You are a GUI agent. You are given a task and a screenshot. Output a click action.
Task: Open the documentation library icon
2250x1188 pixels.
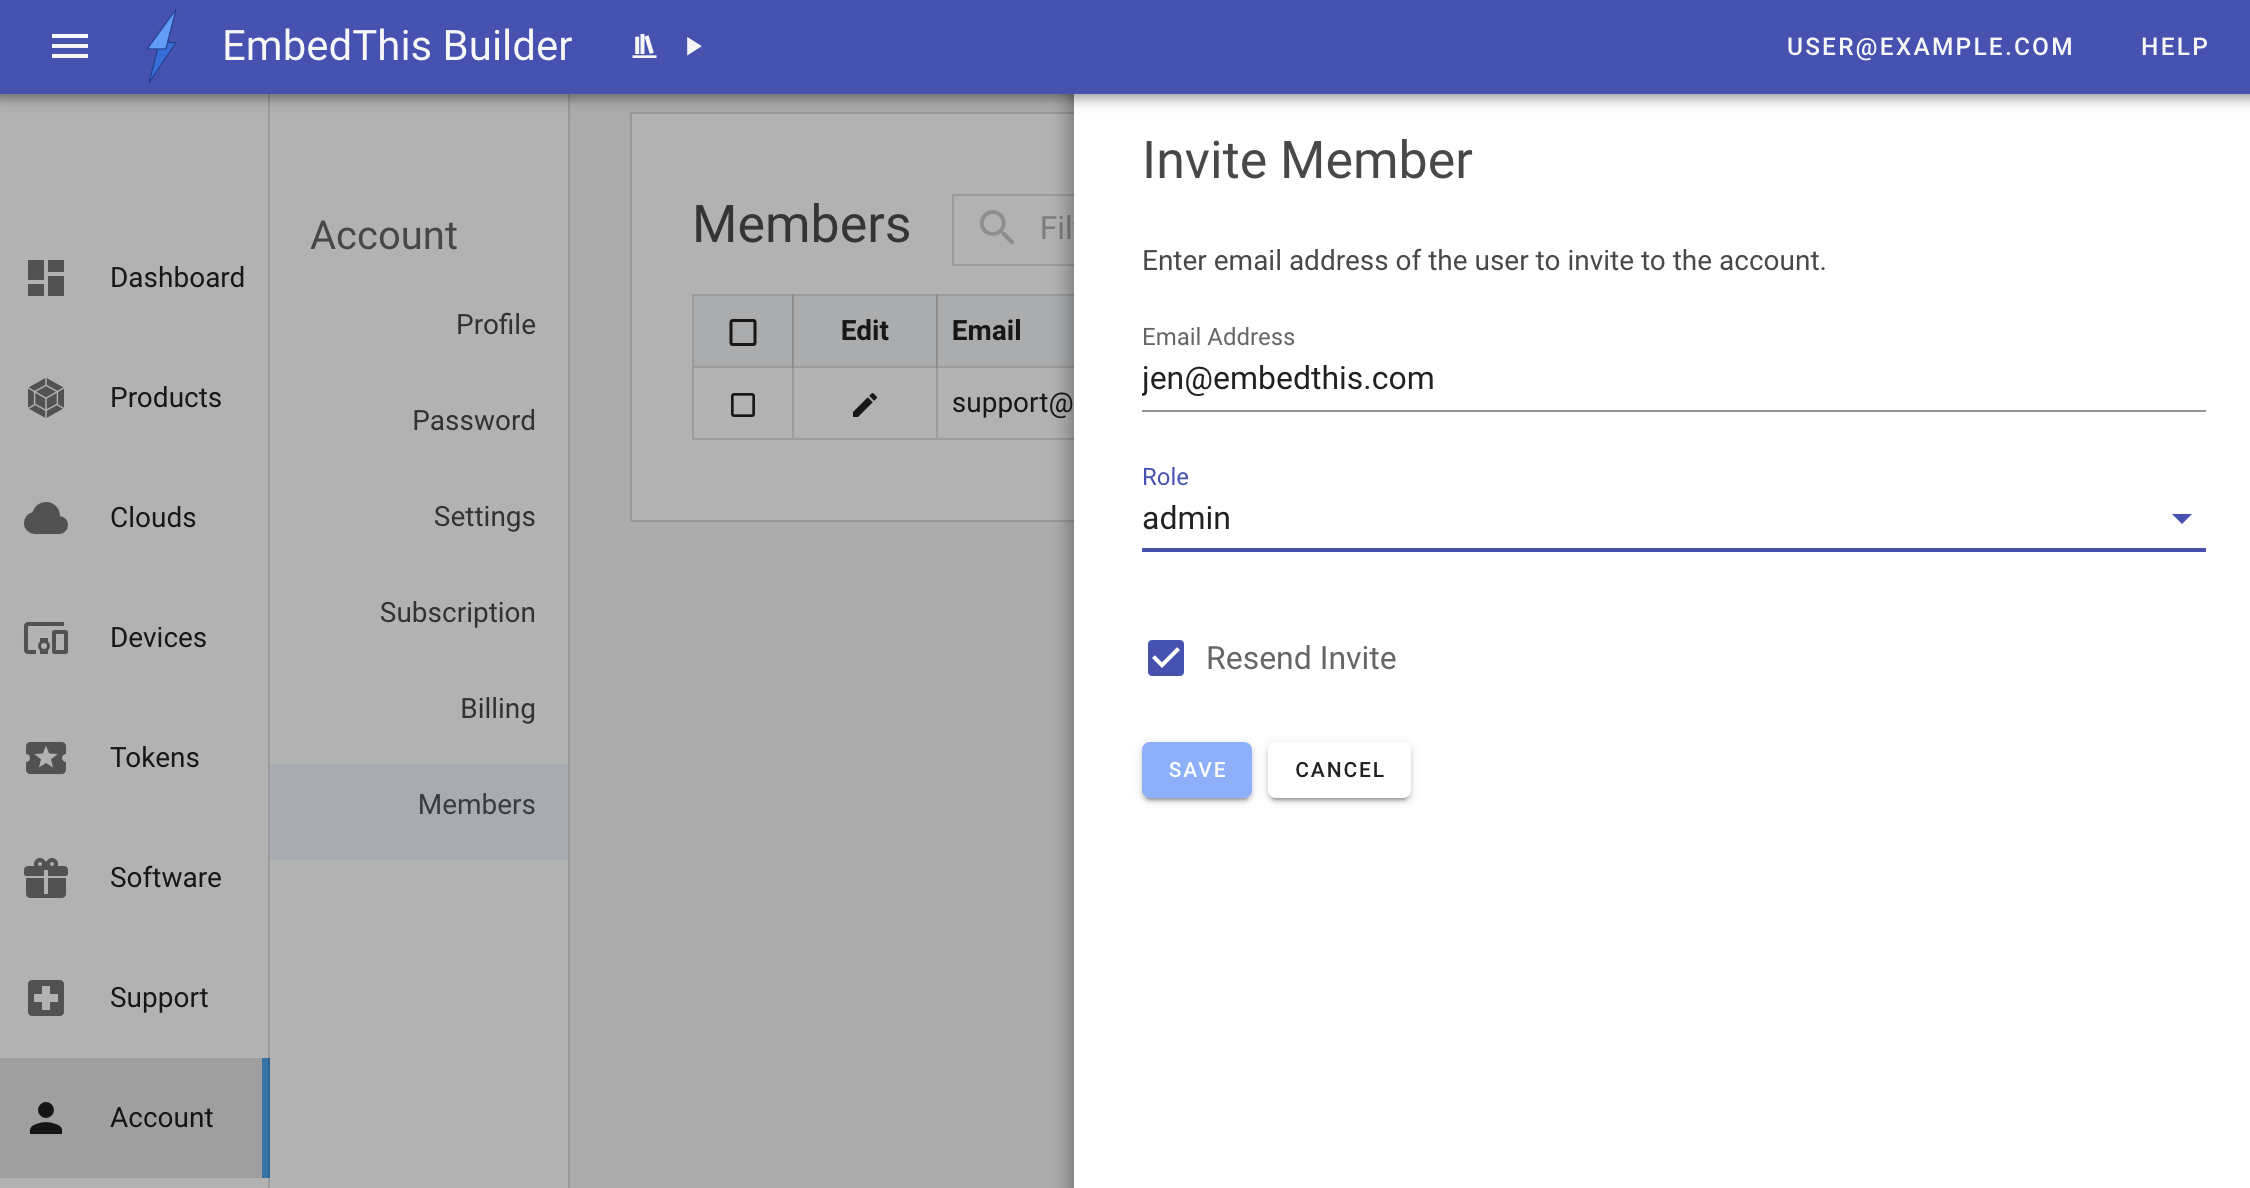[644, 46]
